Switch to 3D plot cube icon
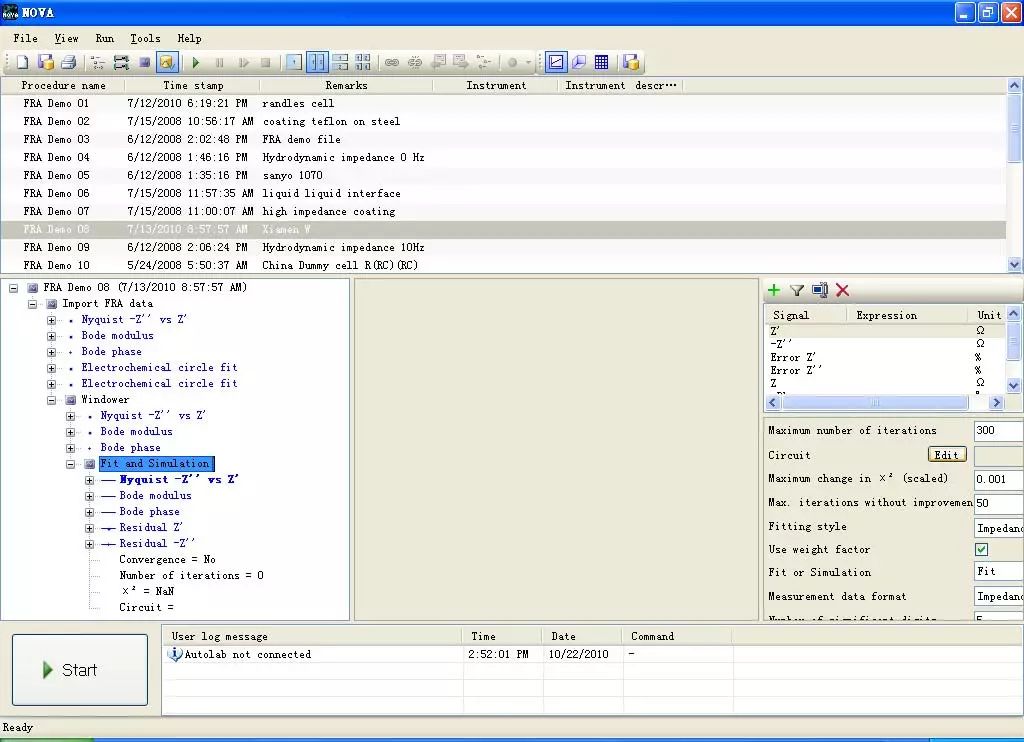 tap(579, 62)
